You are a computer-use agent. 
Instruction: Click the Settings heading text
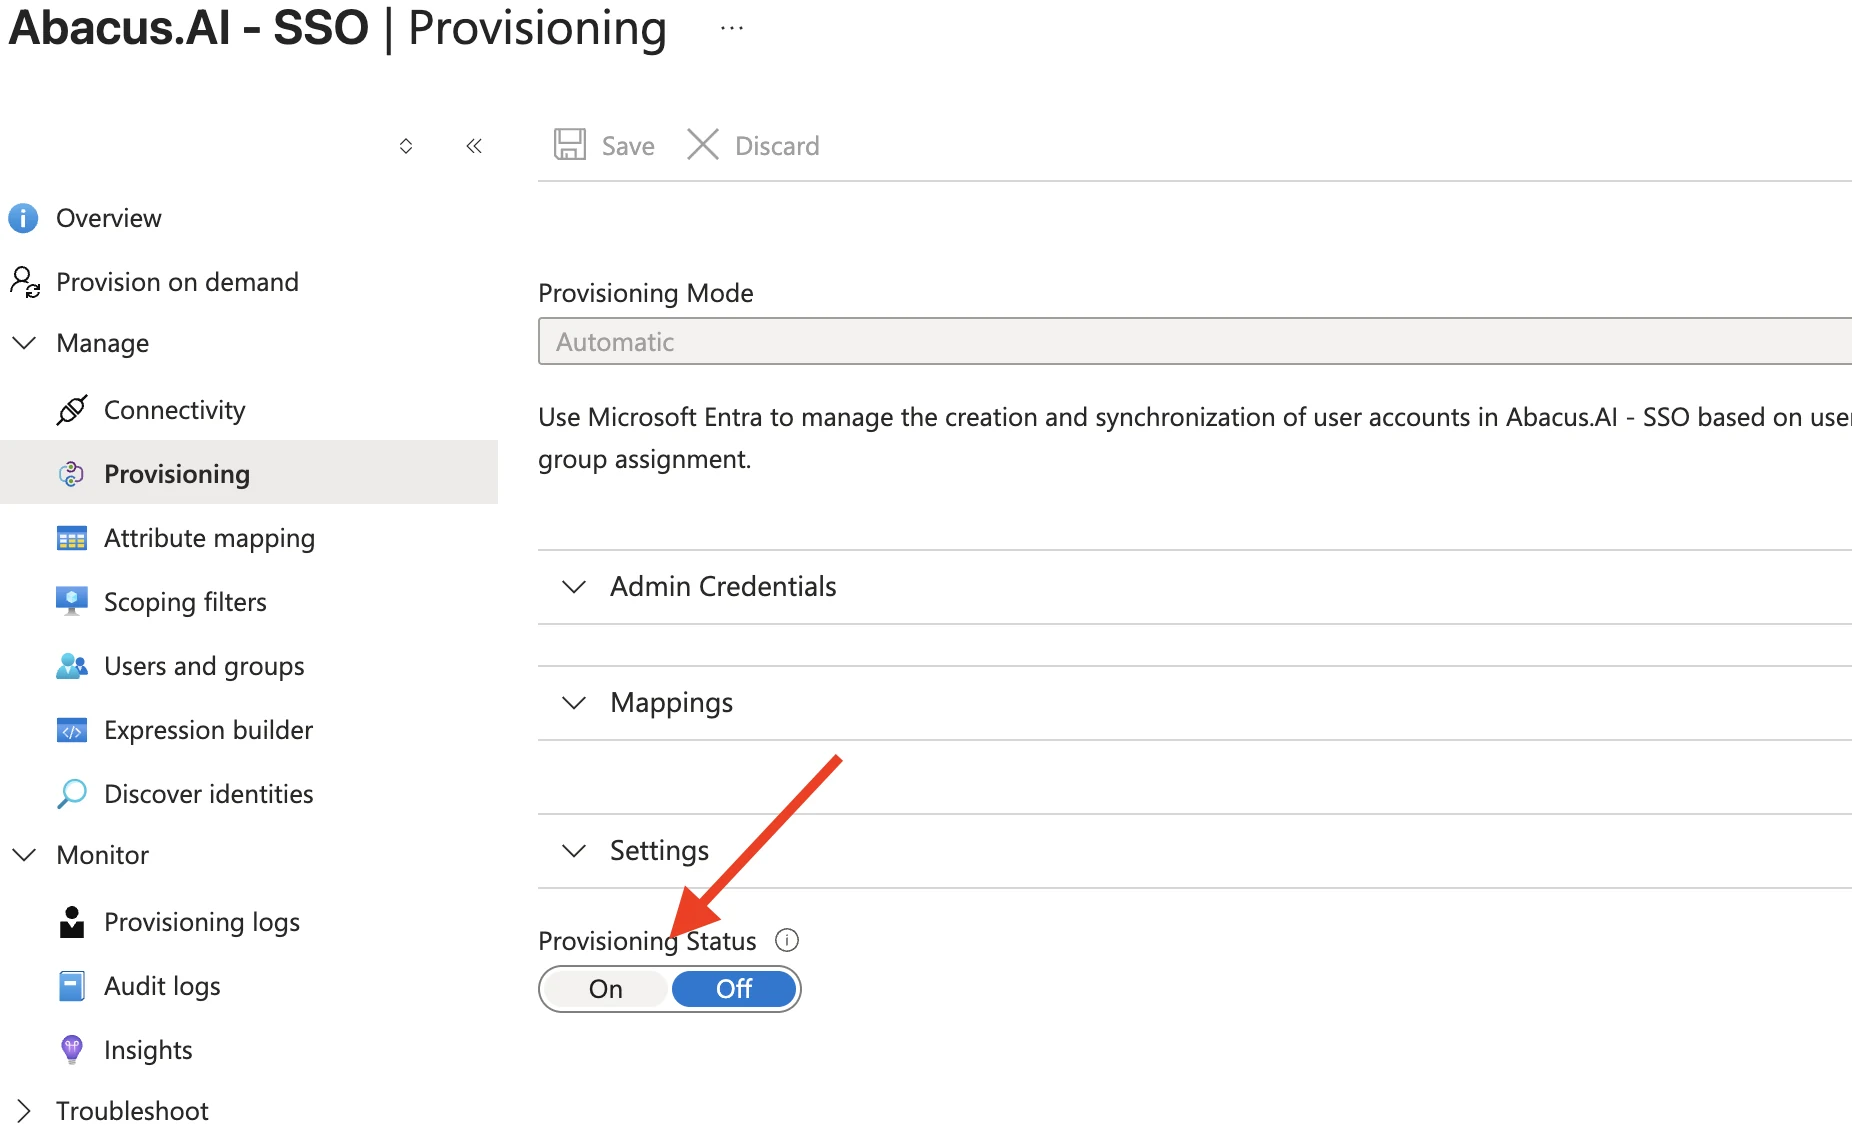click(x=659, y=851)
